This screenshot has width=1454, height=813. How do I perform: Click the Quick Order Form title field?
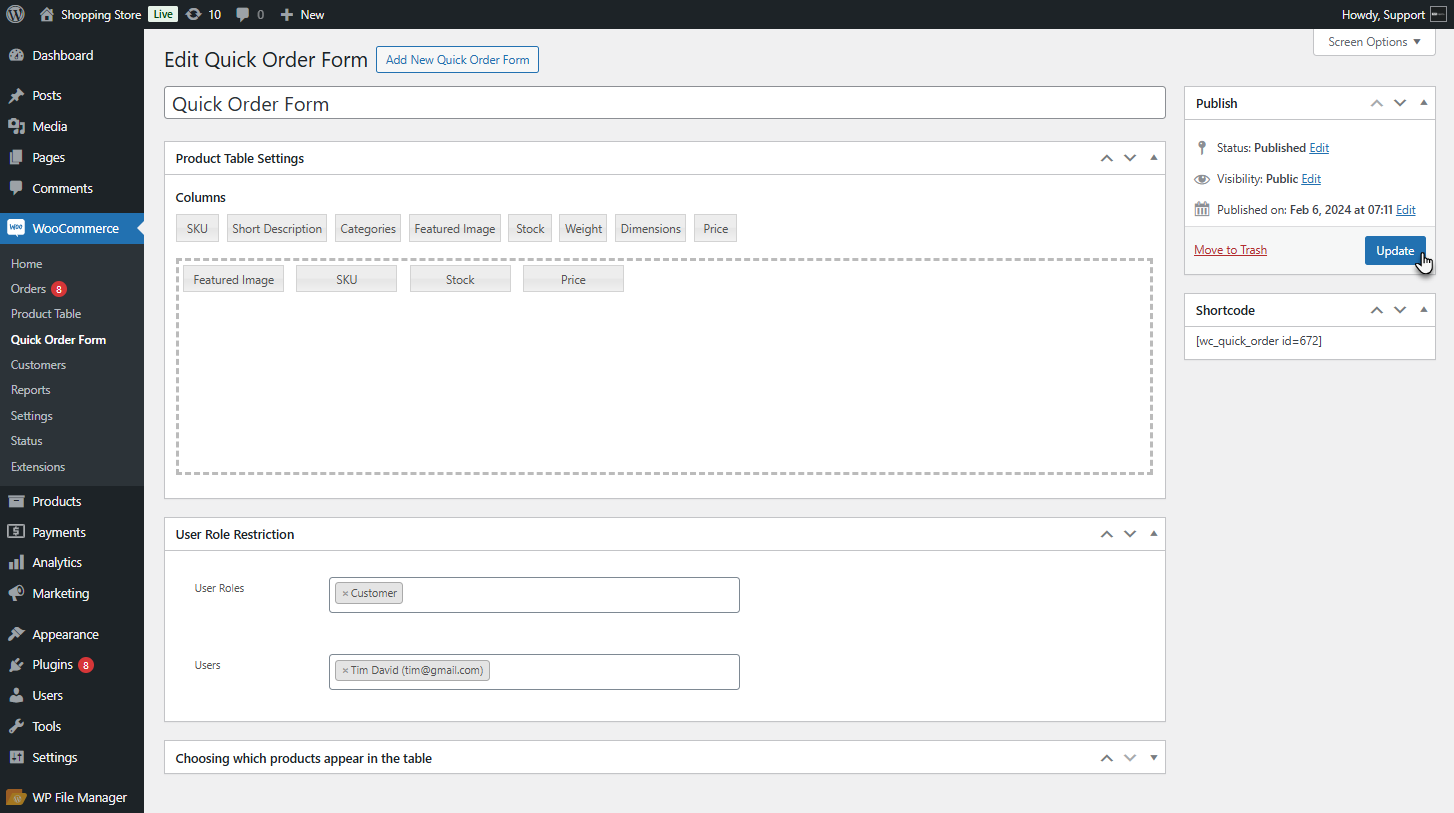coord(664,104)
